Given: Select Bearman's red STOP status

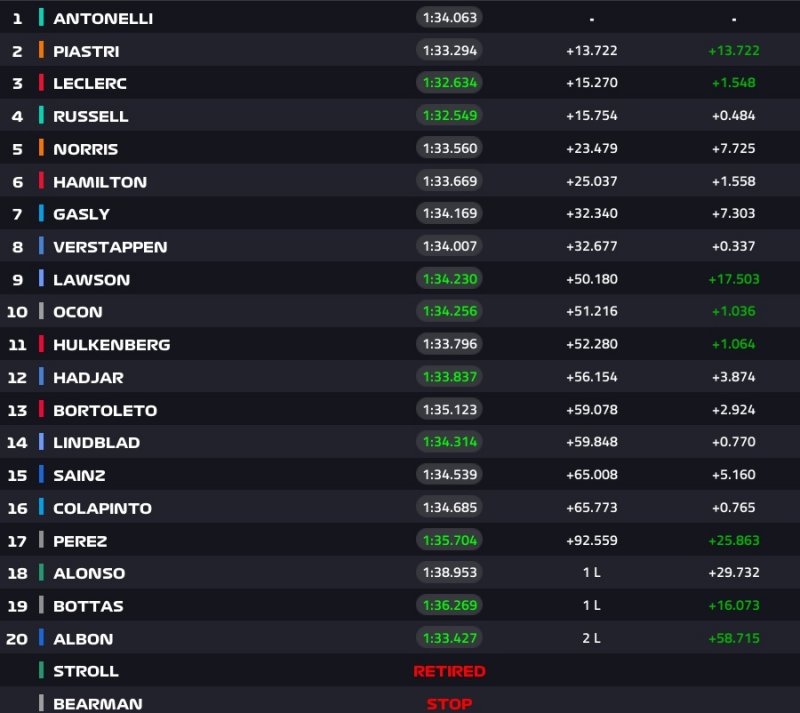Looking at the screenshot, I should 449,704.
